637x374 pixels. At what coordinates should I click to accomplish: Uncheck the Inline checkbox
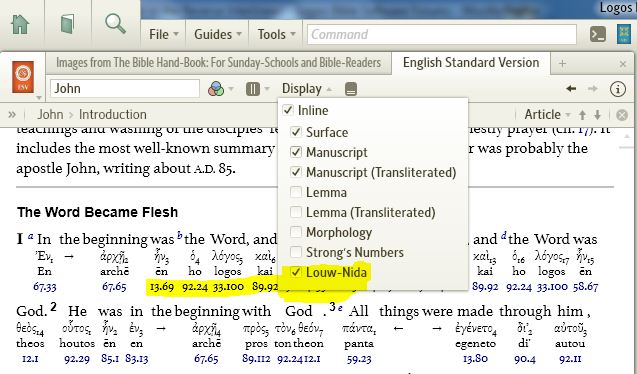288,110
